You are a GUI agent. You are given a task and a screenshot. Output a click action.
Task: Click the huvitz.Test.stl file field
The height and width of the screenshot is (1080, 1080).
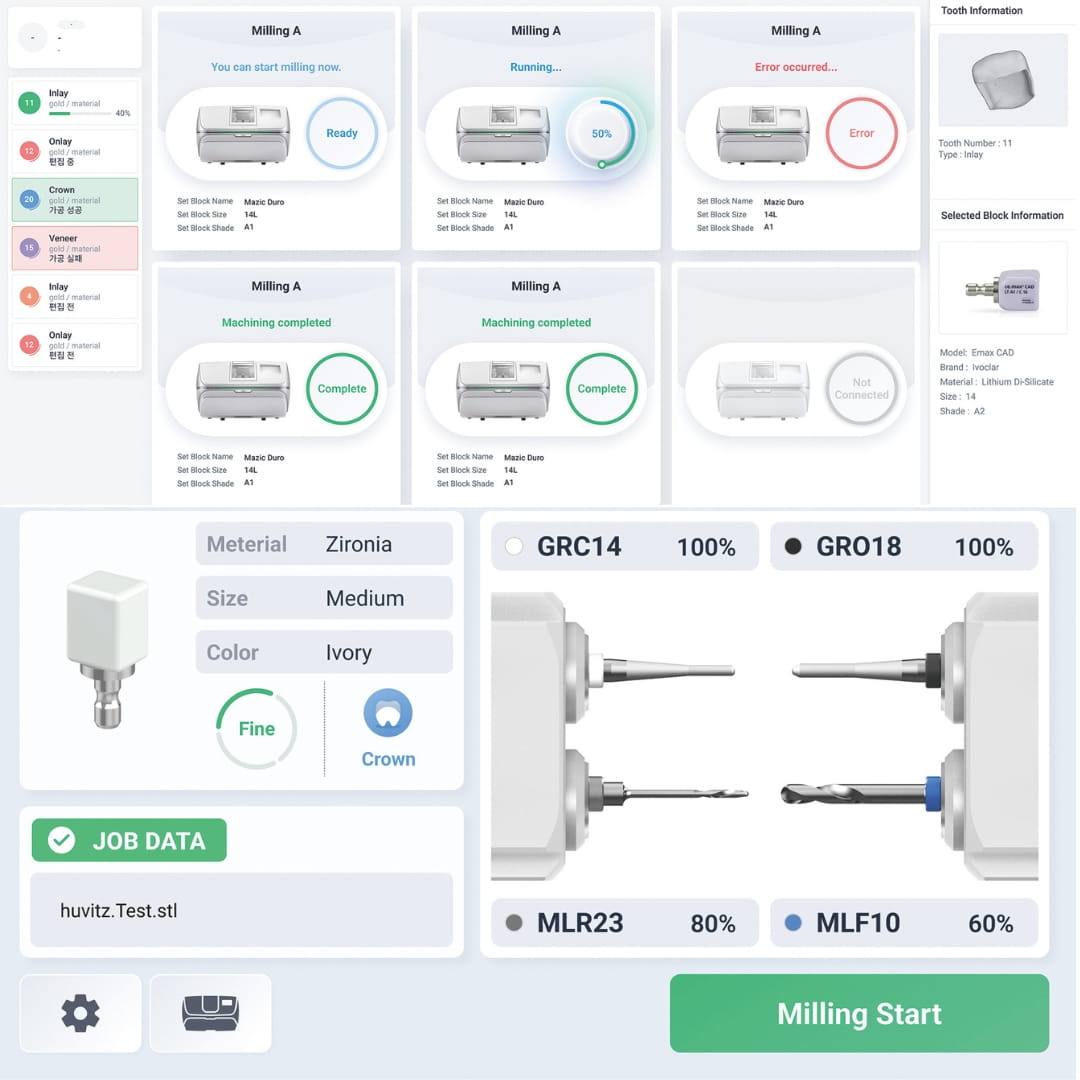[241, 910]
